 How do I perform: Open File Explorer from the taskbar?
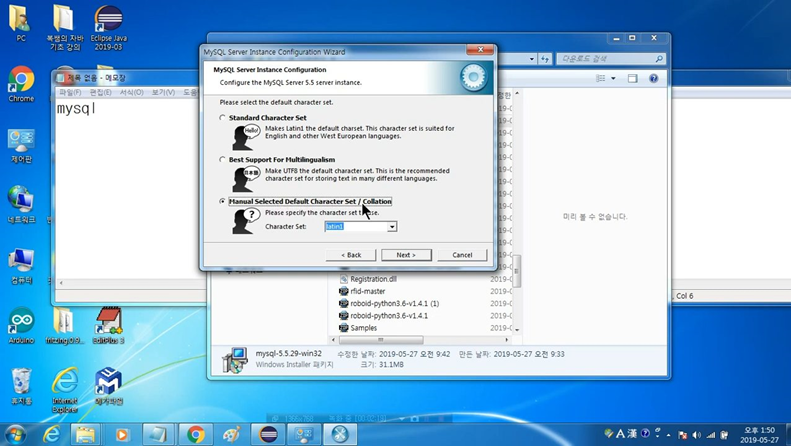(86, 434)
